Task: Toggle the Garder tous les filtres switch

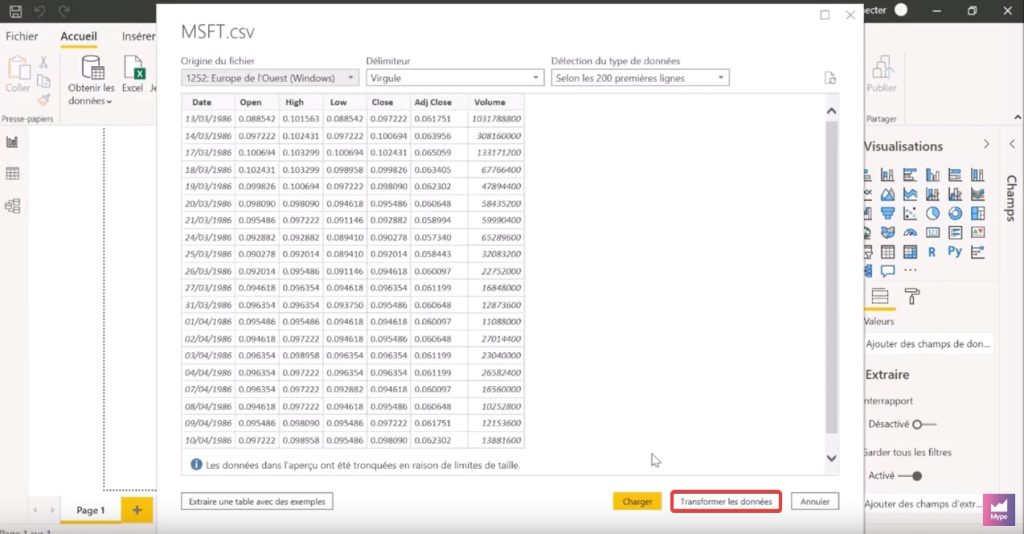Action: coord(910,476)
